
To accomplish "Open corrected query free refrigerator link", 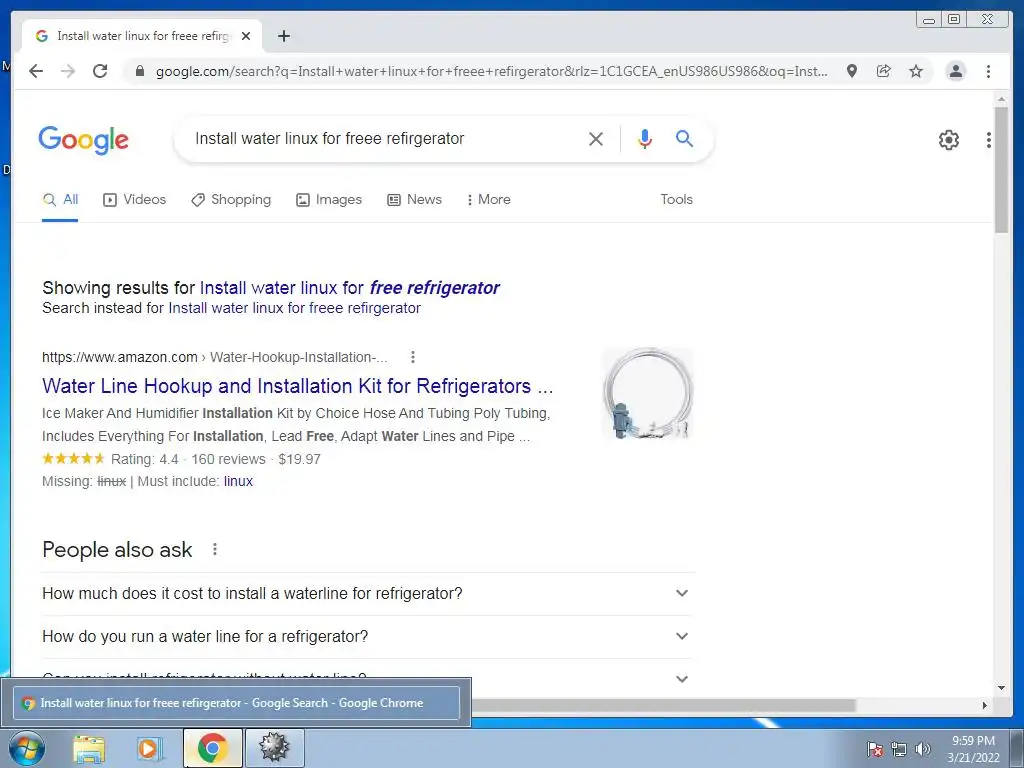I will point(349,288).
